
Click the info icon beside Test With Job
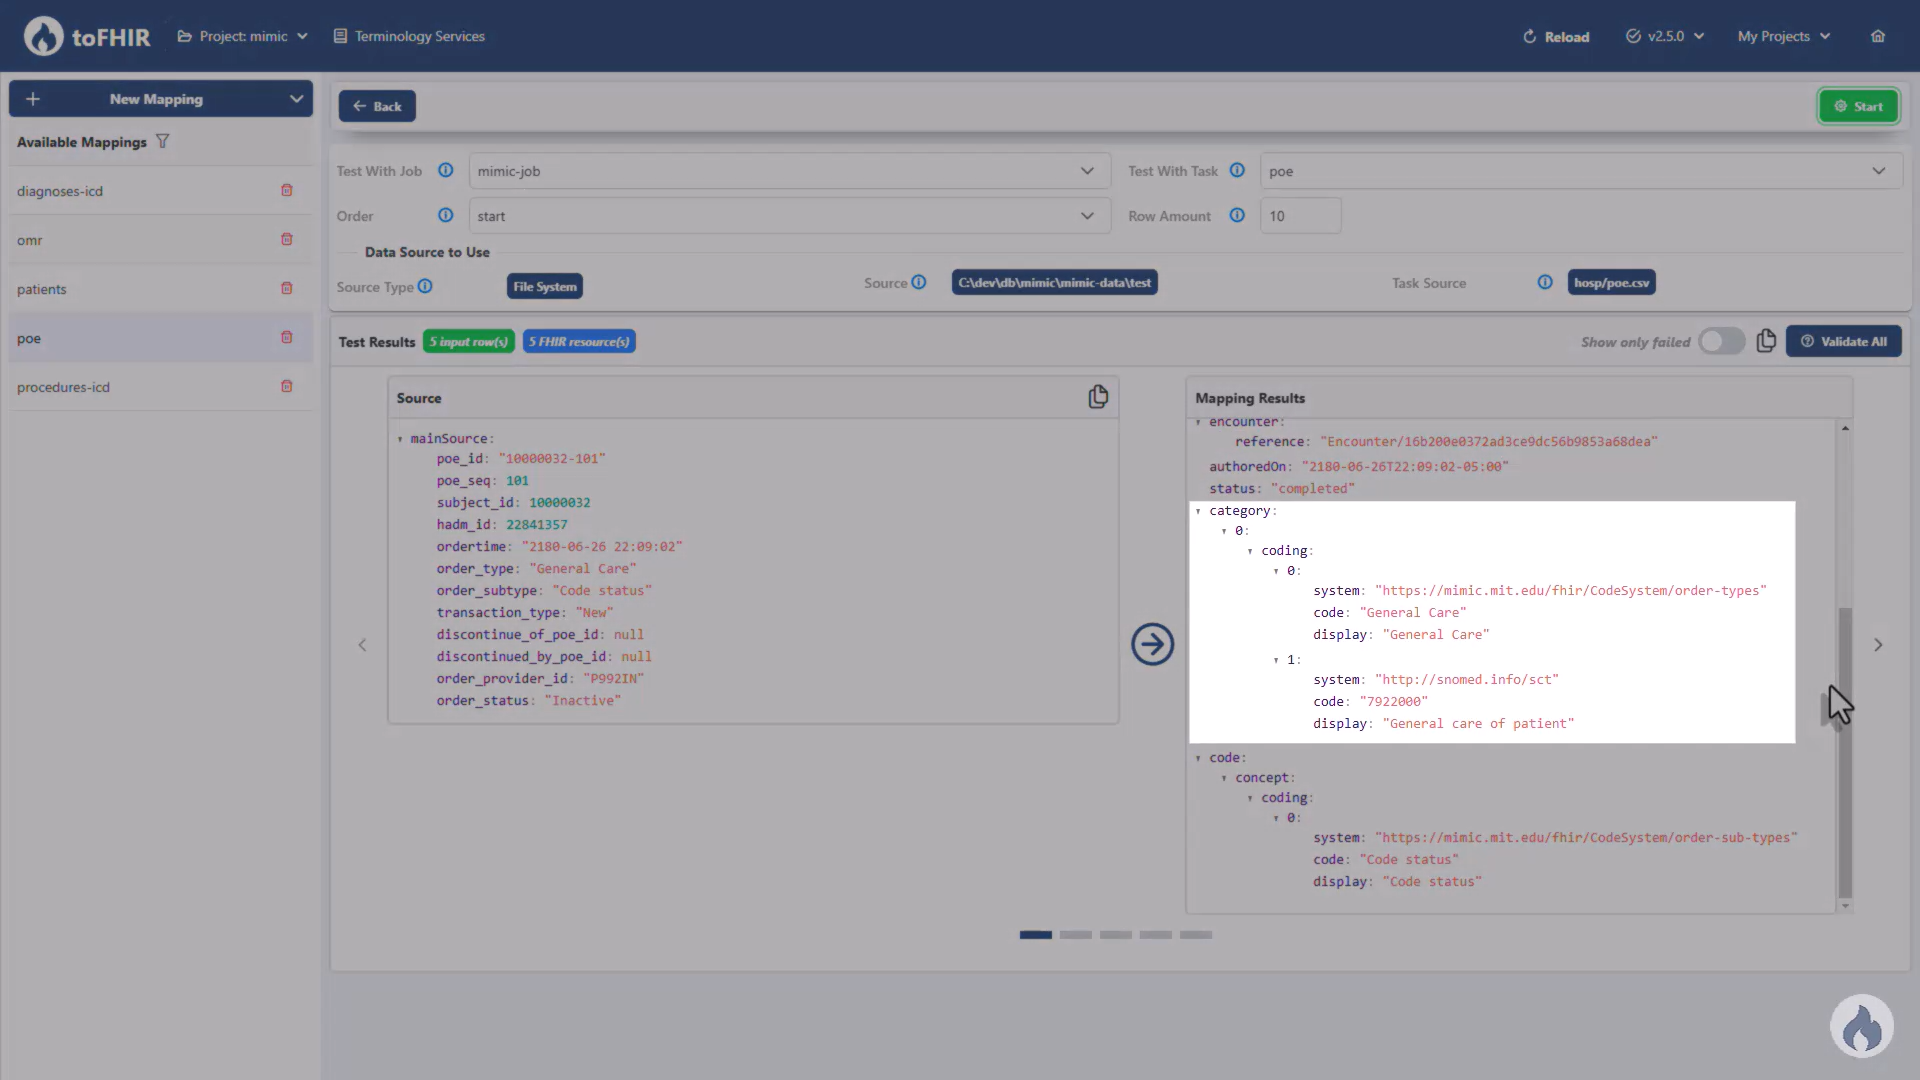tap(445, 170)
